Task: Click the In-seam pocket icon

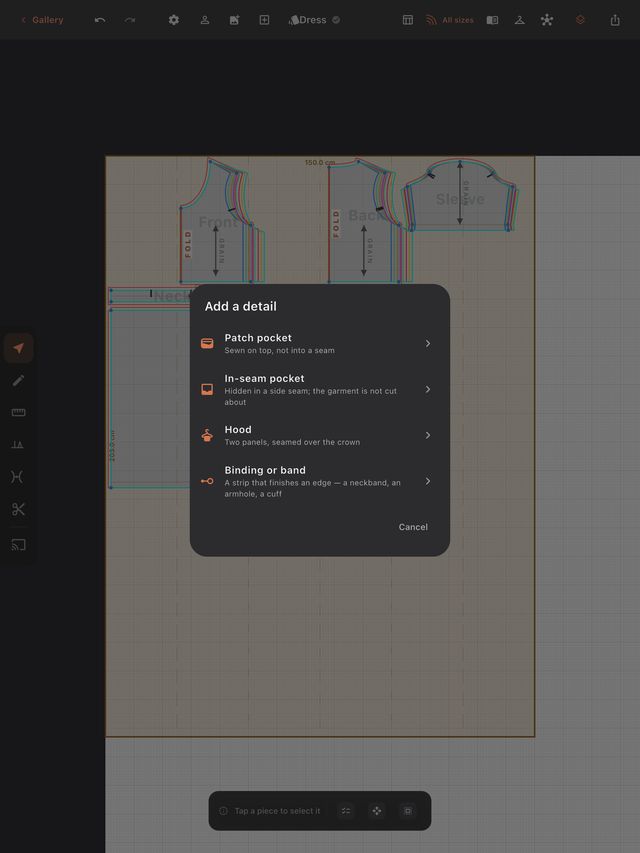Action: point(207,390)
